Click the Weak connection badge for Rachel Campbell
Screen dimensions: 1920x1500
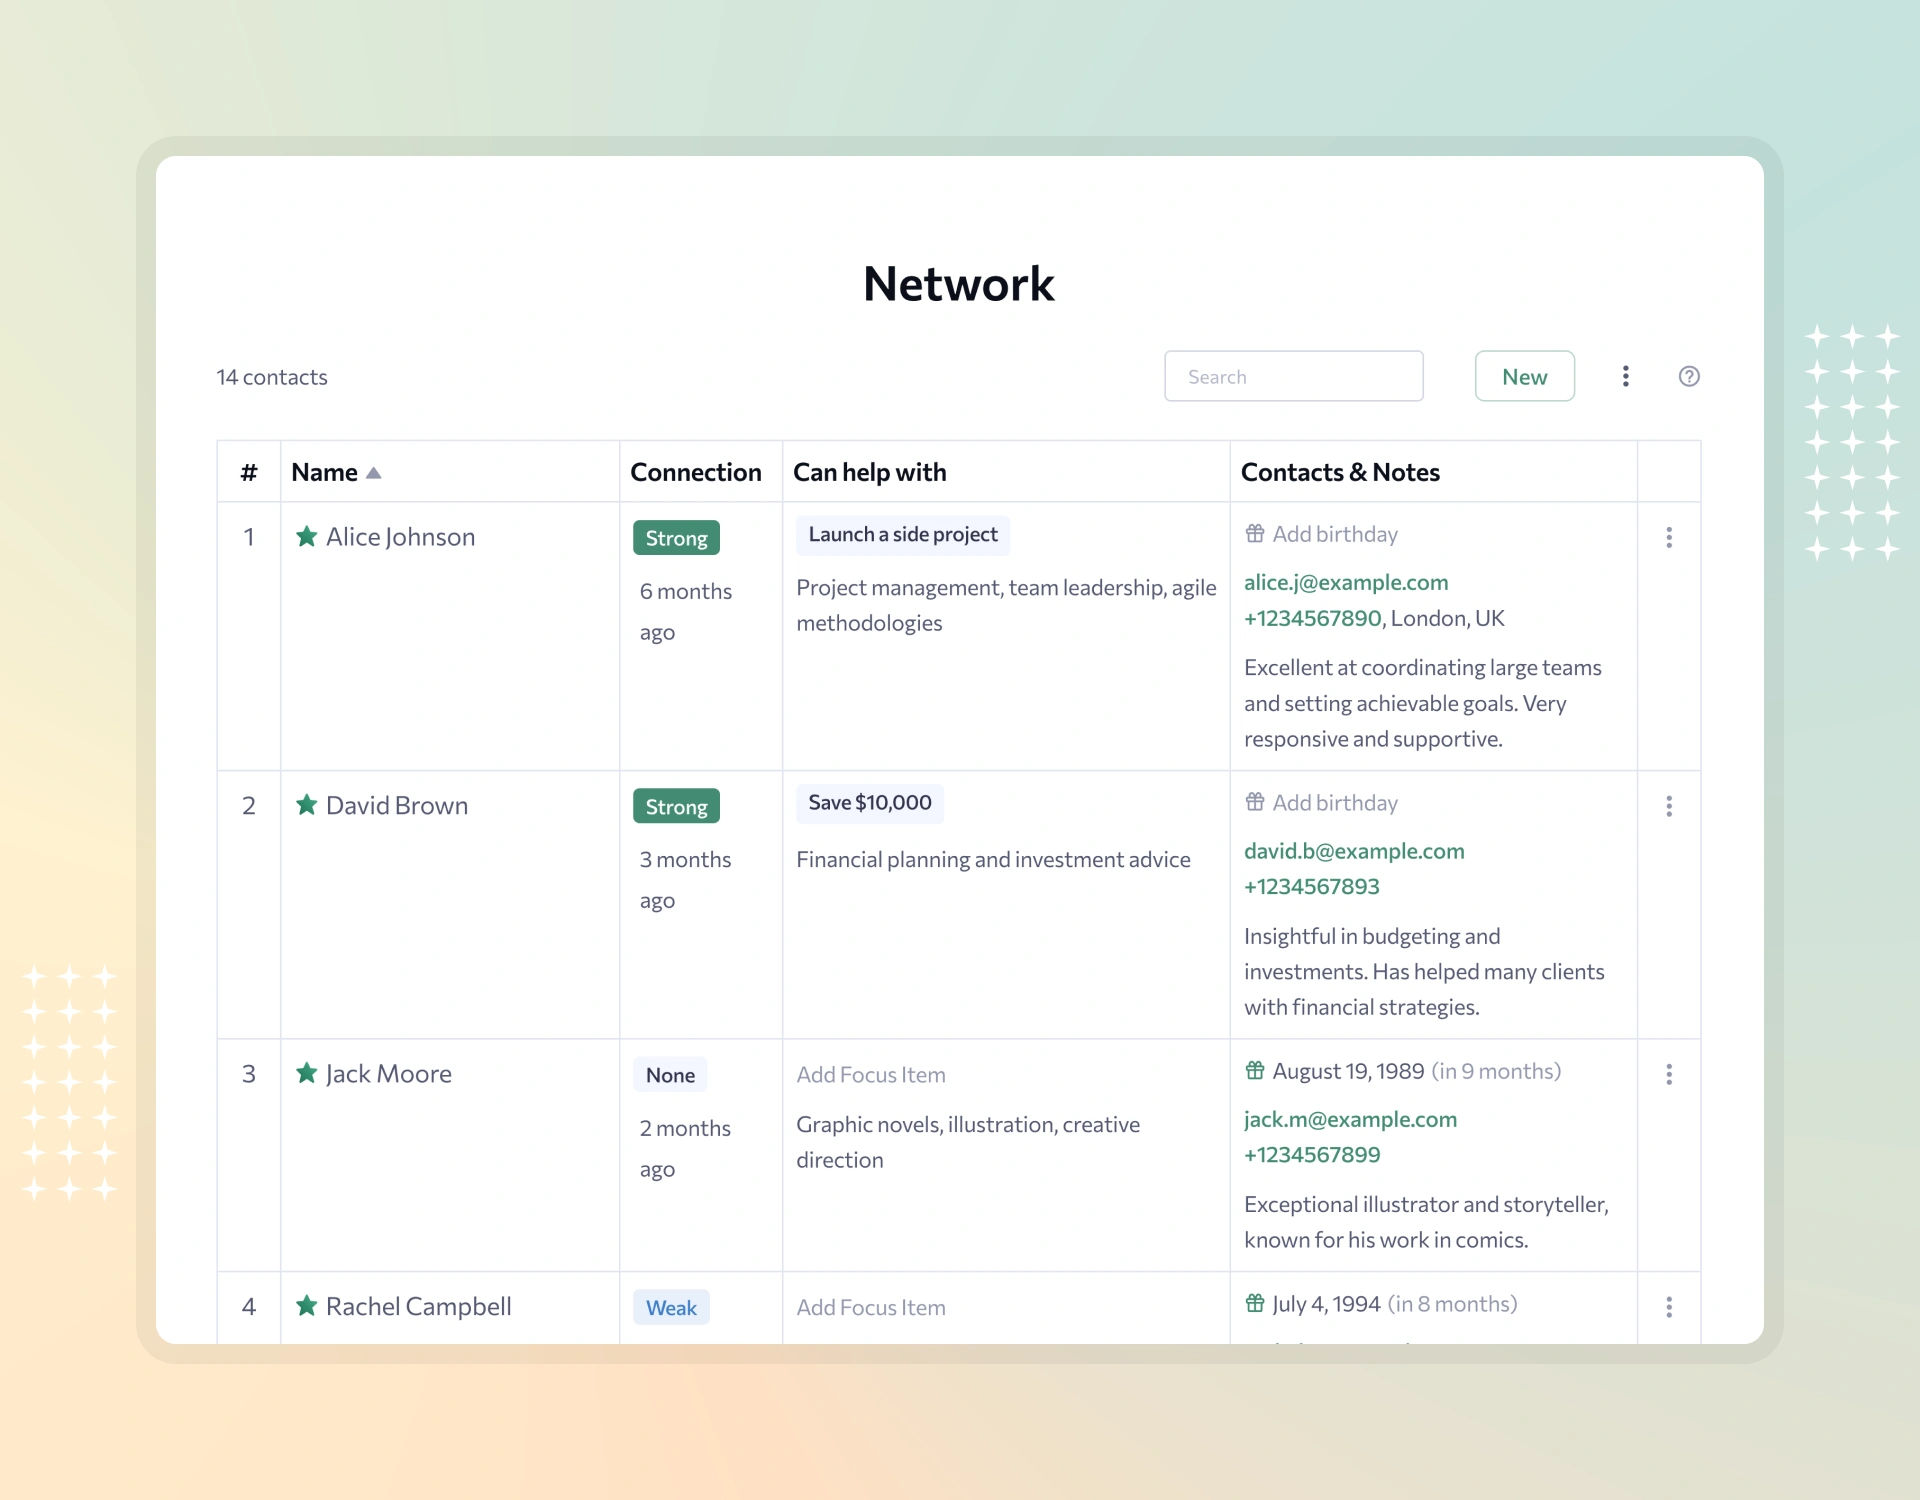click(670, 1307)
